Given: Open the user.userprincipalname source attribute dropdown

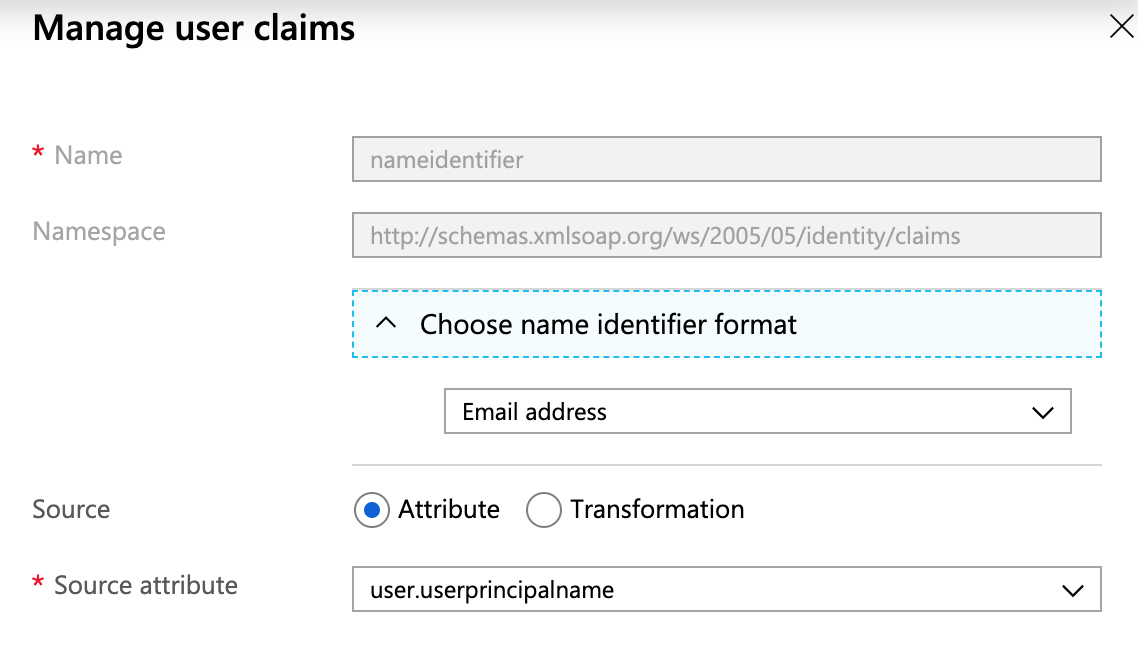Looking at the screenshot, I should (x=726, y=589).
